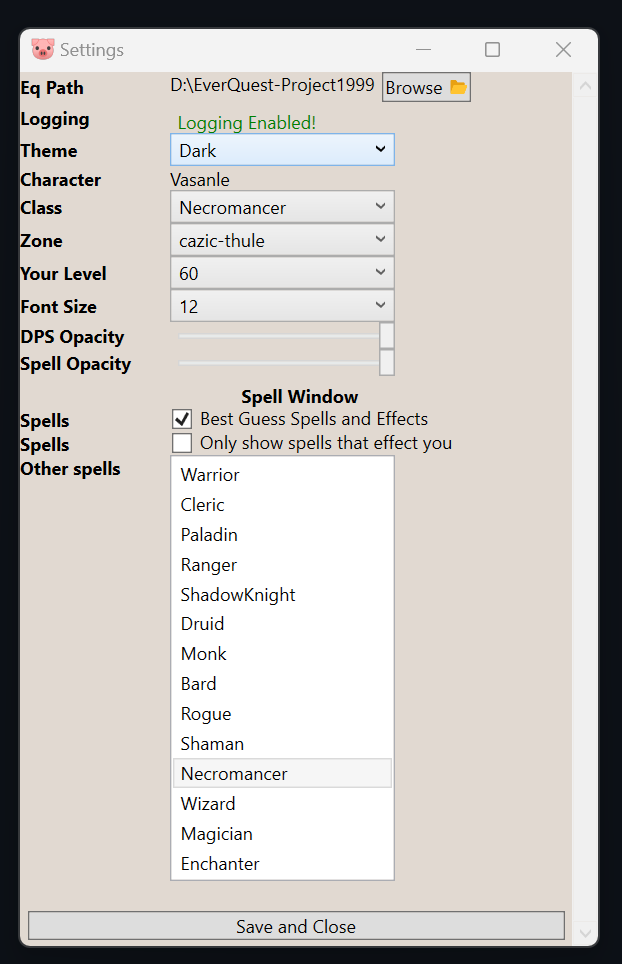Image resolution: width=622 pixels, height=964 pixels.
Task: Select Paladin in Other spells list
Action: 282,535
